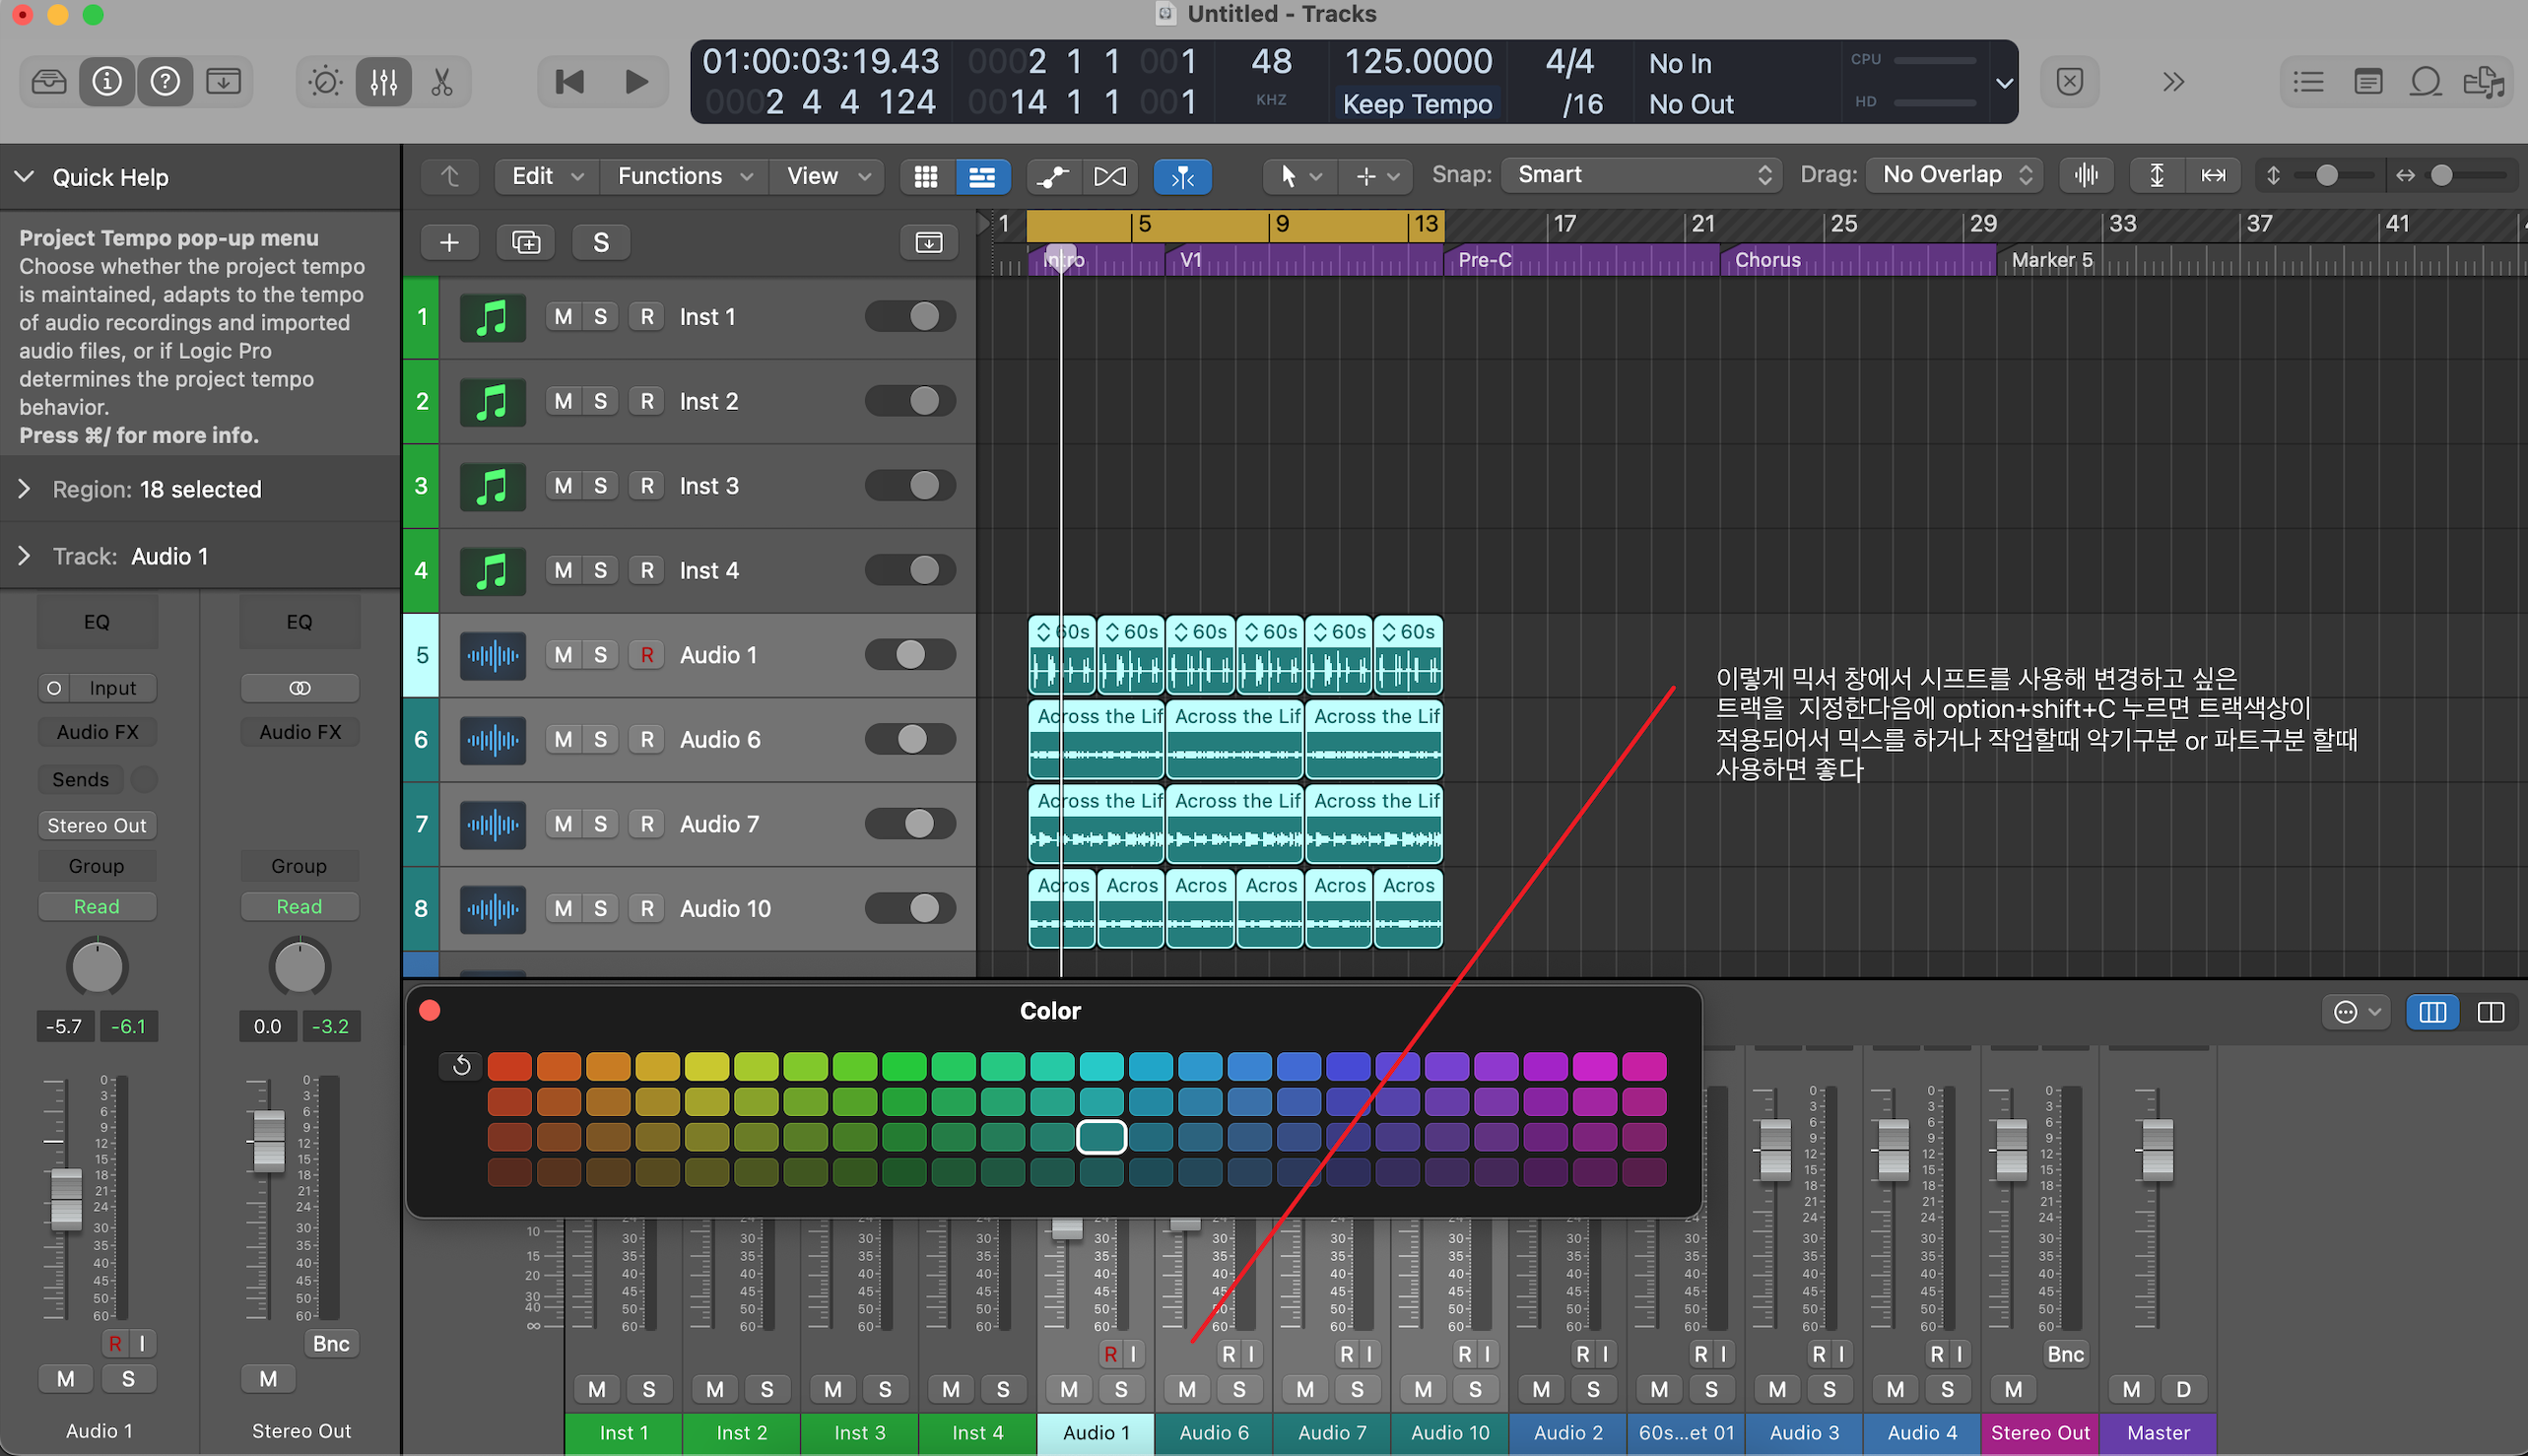Add a new track with plus button
The width and height of the screenshot is (2528, 1456).
coord(449,242)
